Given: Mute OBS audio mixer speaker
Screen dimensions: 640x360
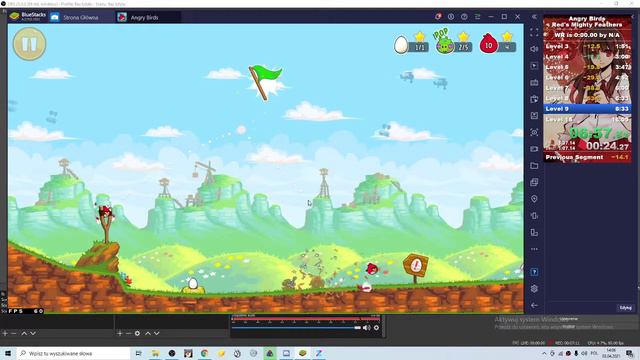Looking at the screenshot, I should tap(367, 328).
